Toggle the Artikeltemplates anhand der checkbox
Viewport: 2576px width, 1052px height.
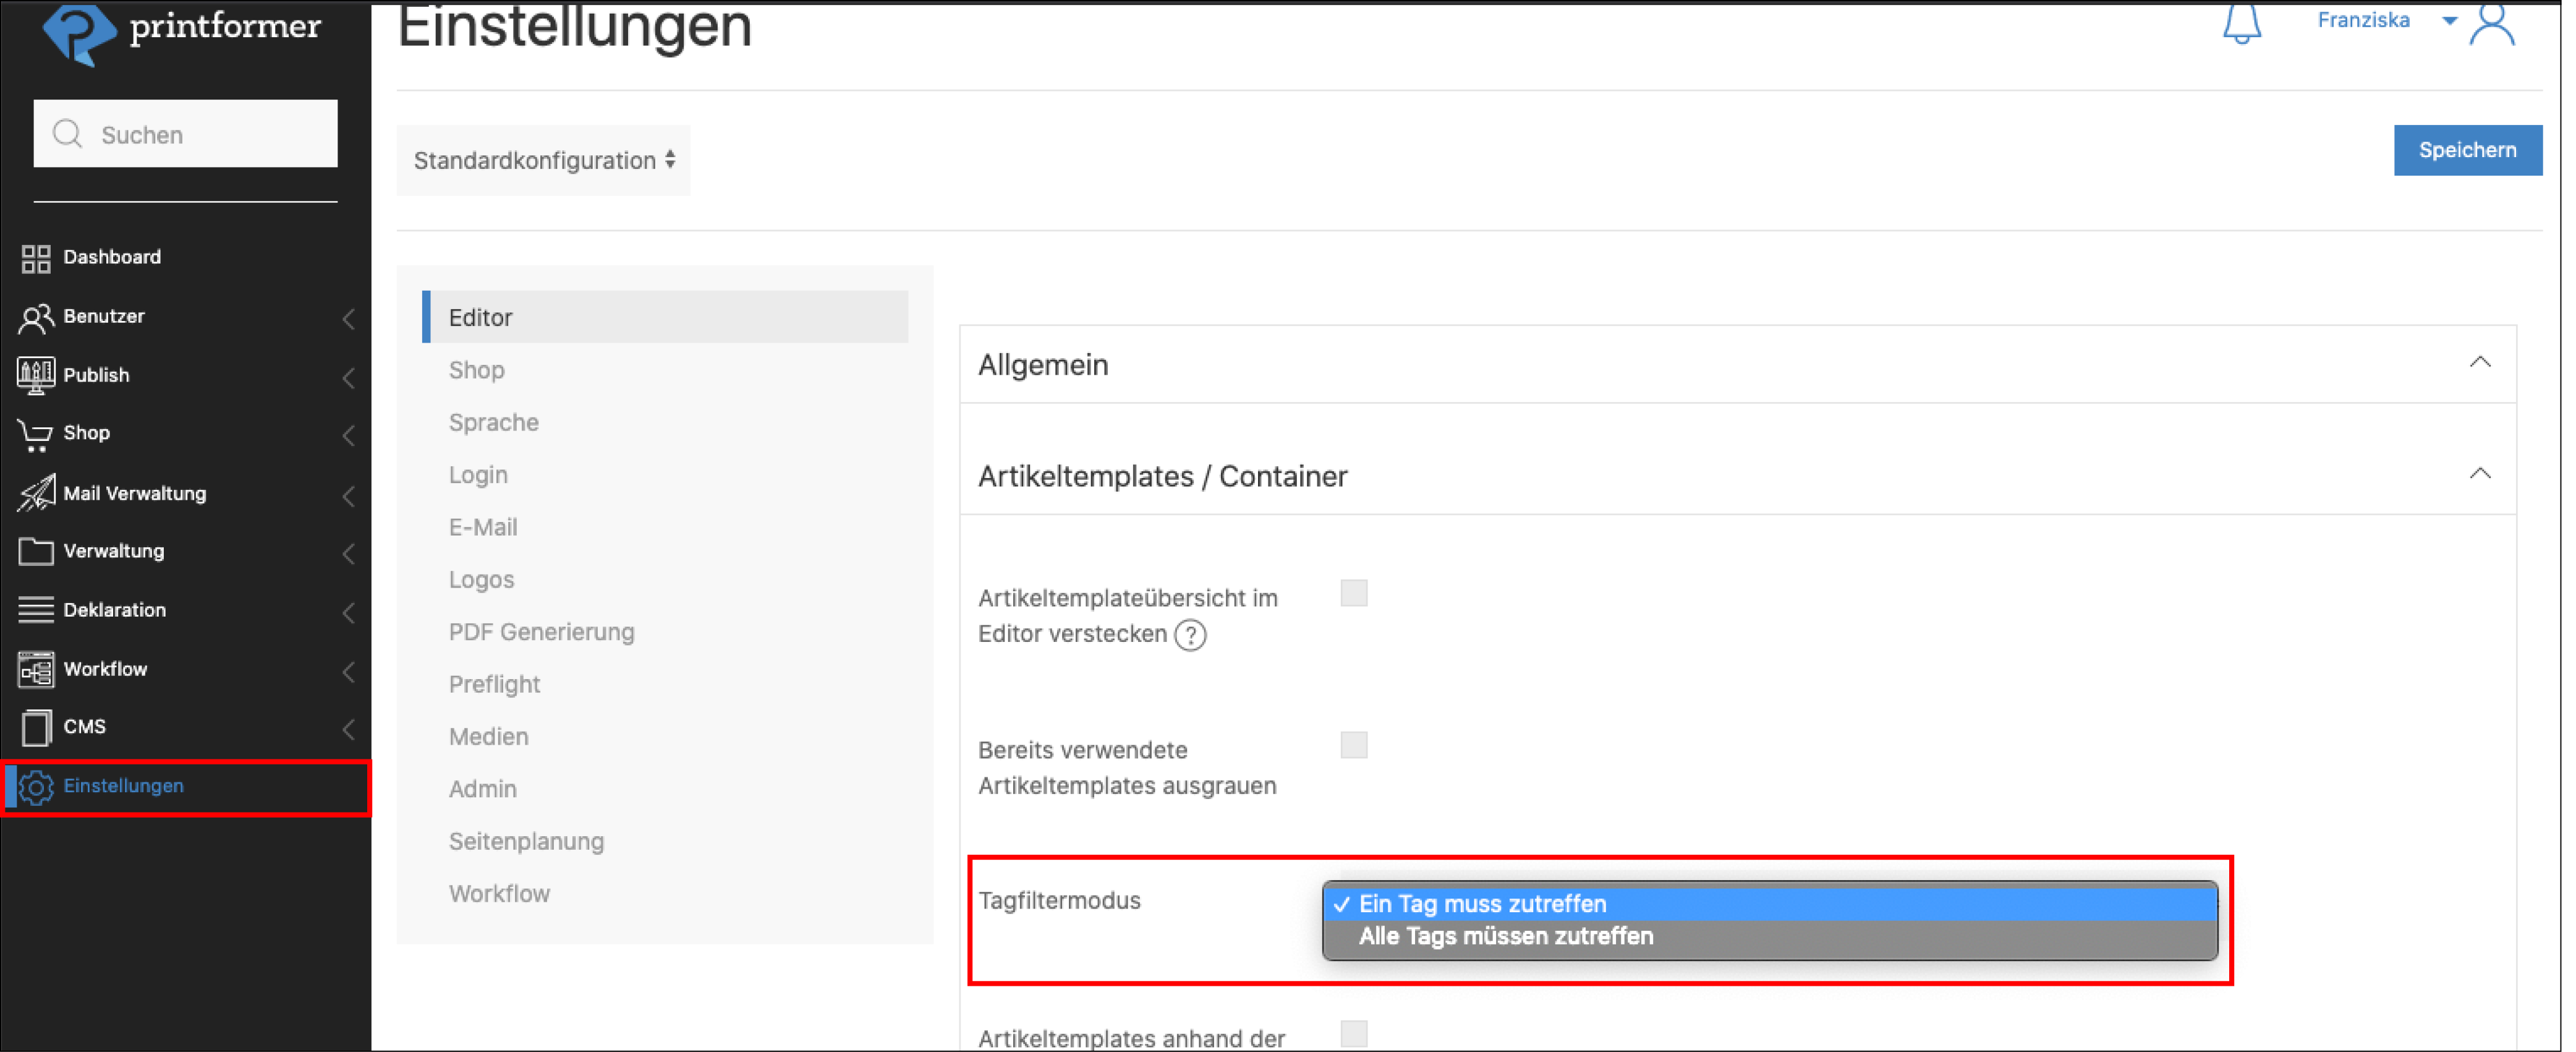[1353, 1033]
